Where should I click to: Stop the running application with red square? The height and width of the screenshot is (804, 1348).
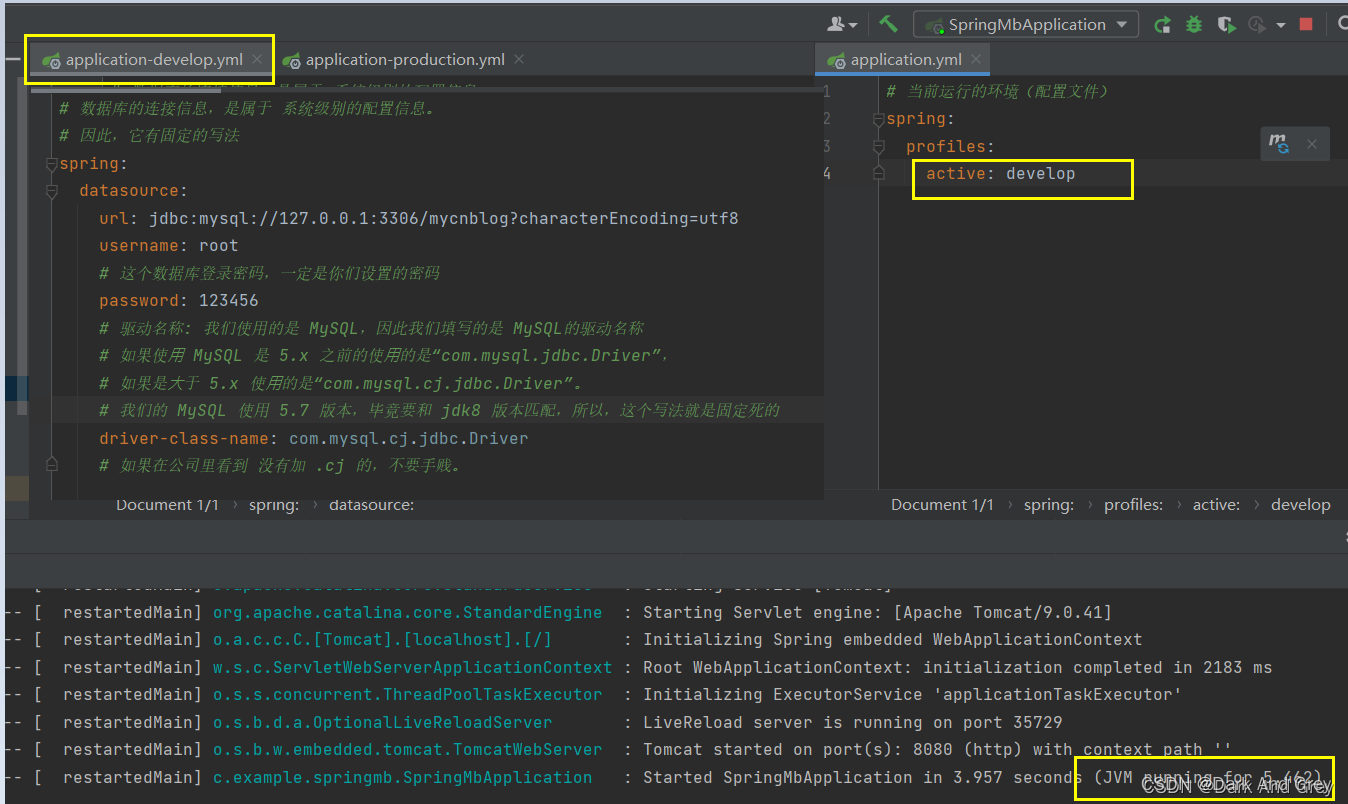click(1306, 25)
